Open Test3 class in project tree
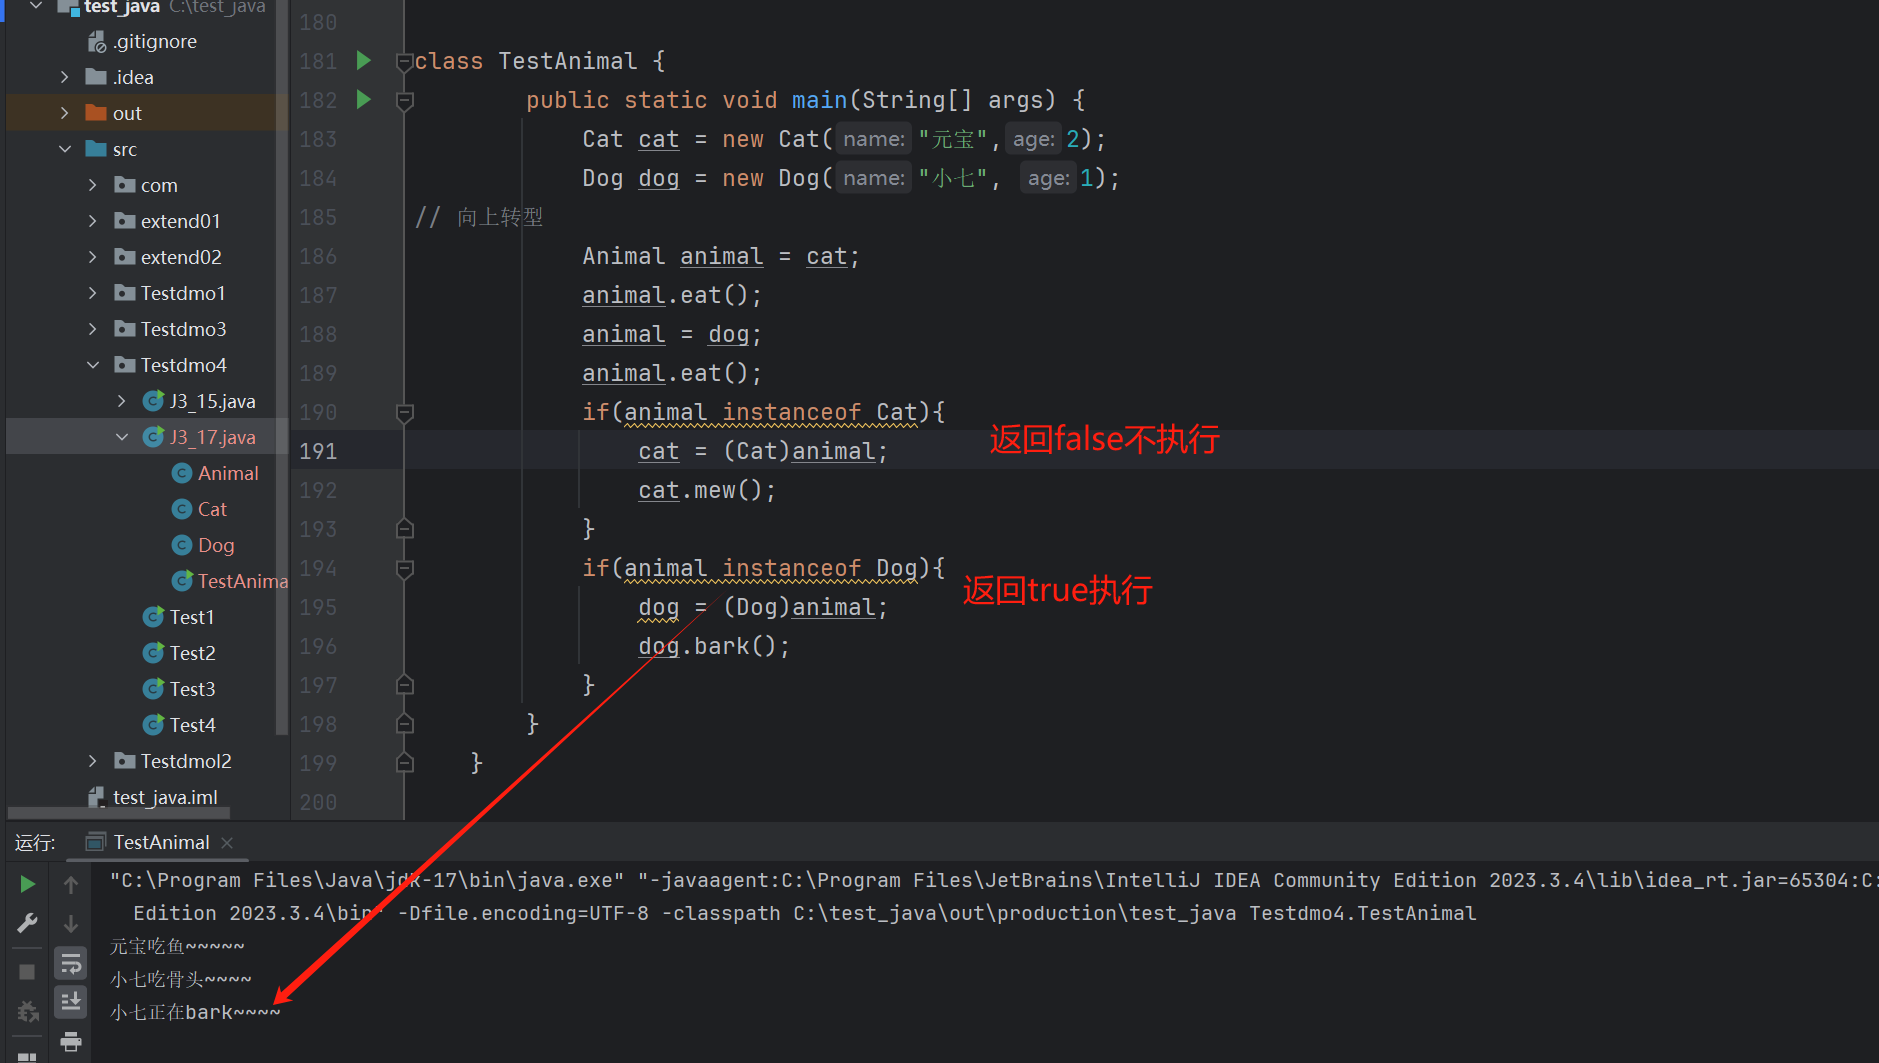The height and width of the screenshot is (1063, 1879). (192, 689)
